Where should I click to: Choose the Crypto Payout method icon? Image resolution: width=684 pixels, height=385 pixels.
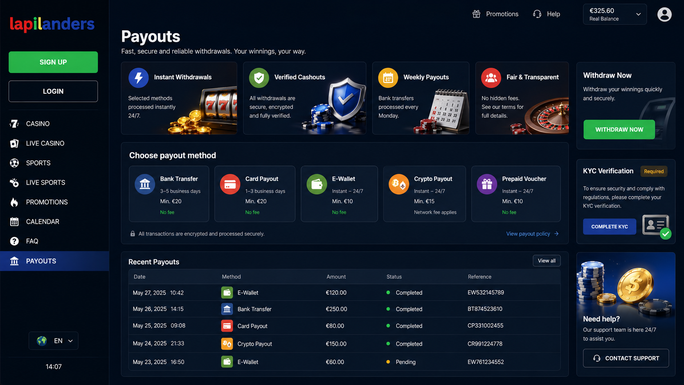click(399, 184)
